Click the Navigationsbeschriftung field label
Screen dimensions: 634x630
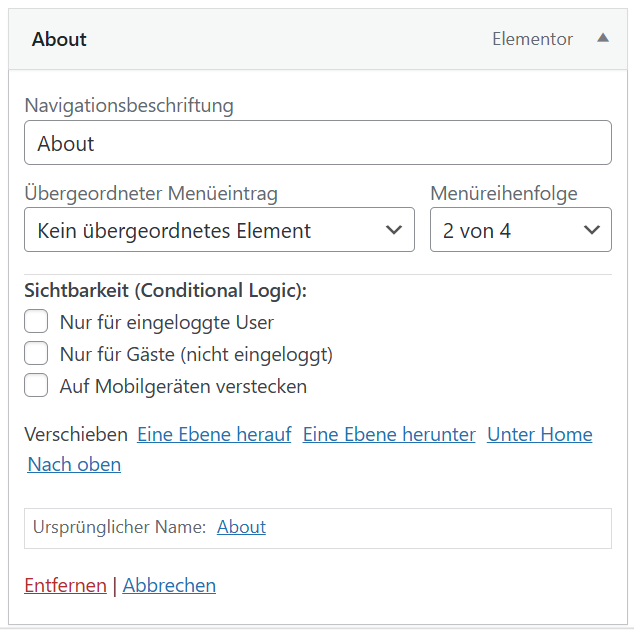pos(129,105)
